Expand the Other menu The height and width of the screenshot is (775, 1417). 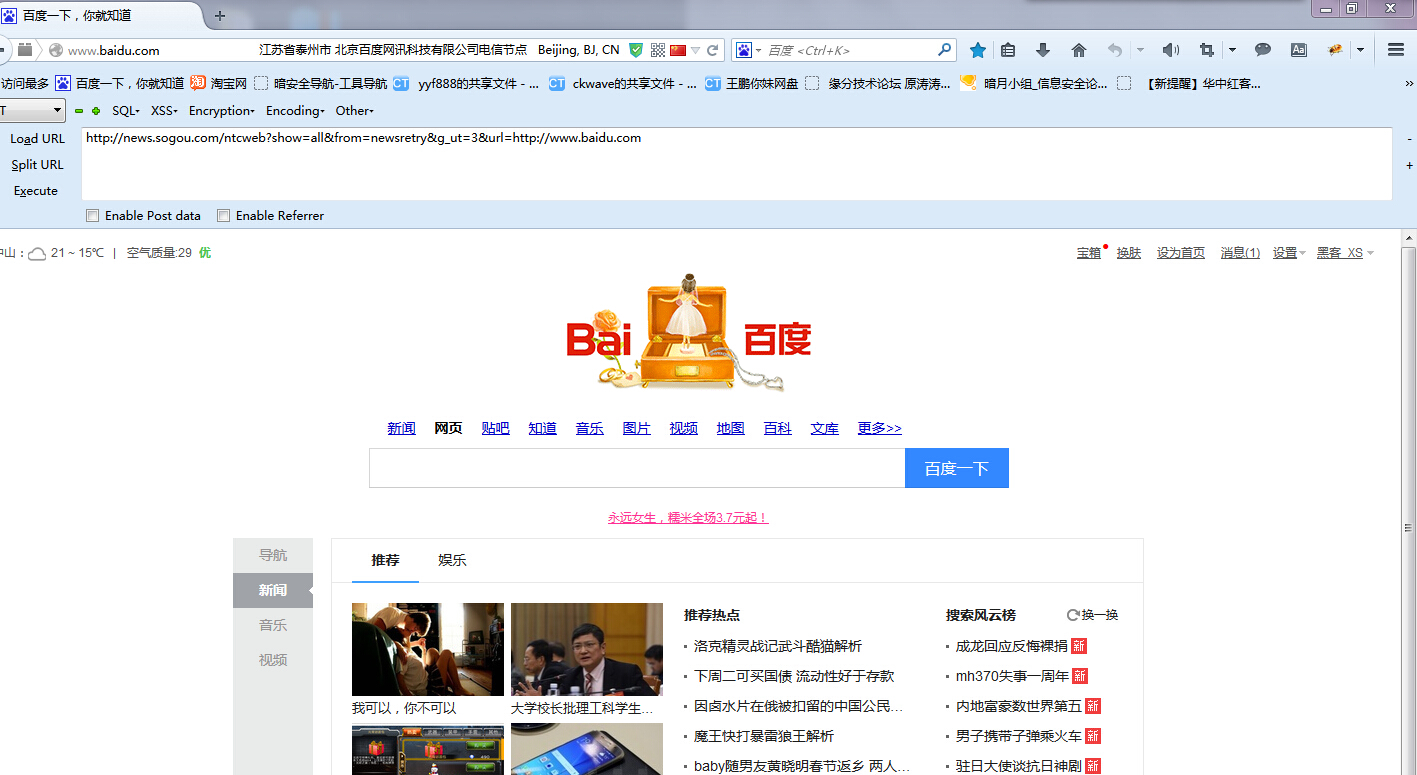click(x=354, y=111)
